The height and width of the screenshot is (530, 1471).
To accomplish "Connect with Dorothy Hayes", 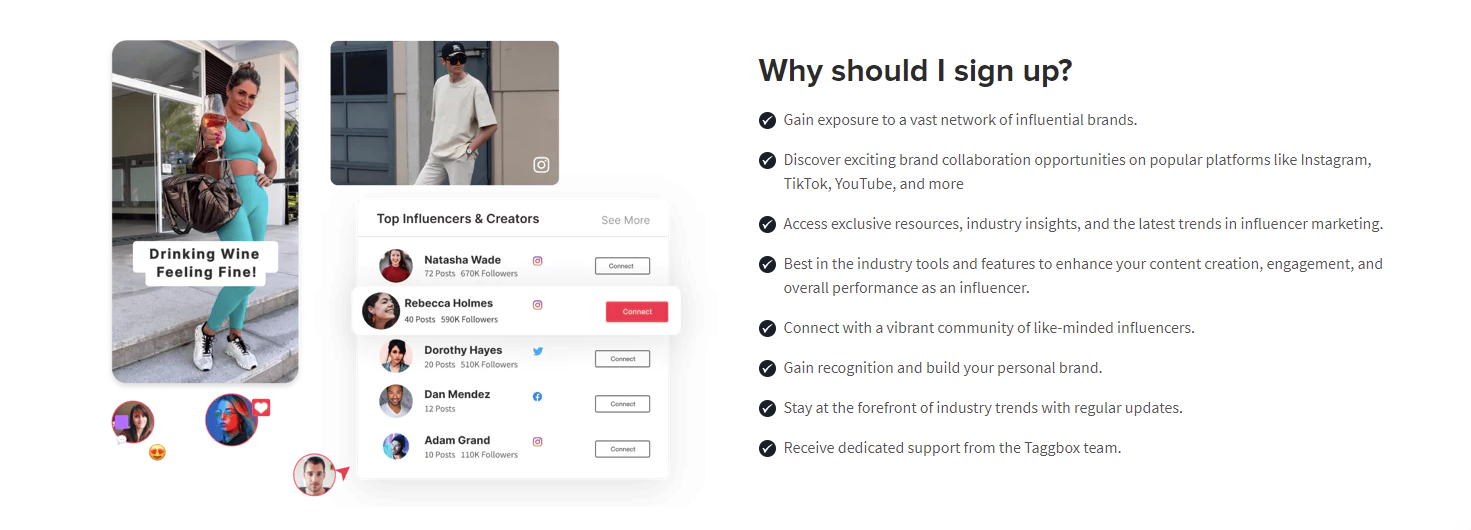I will (622, 358).
